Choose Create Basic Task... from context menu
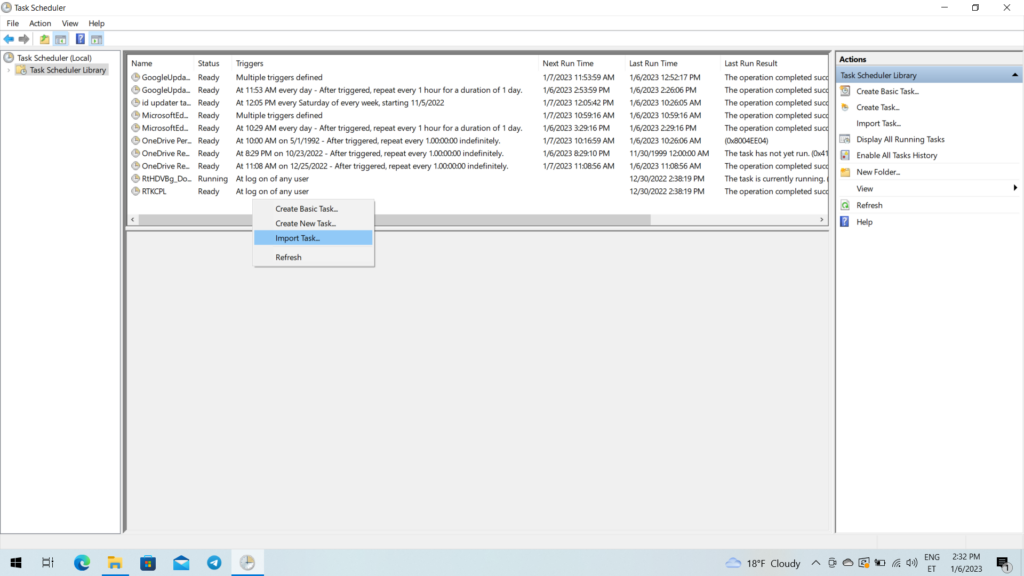The height and width of the screenshot is (576, 1024). [306, 209]
